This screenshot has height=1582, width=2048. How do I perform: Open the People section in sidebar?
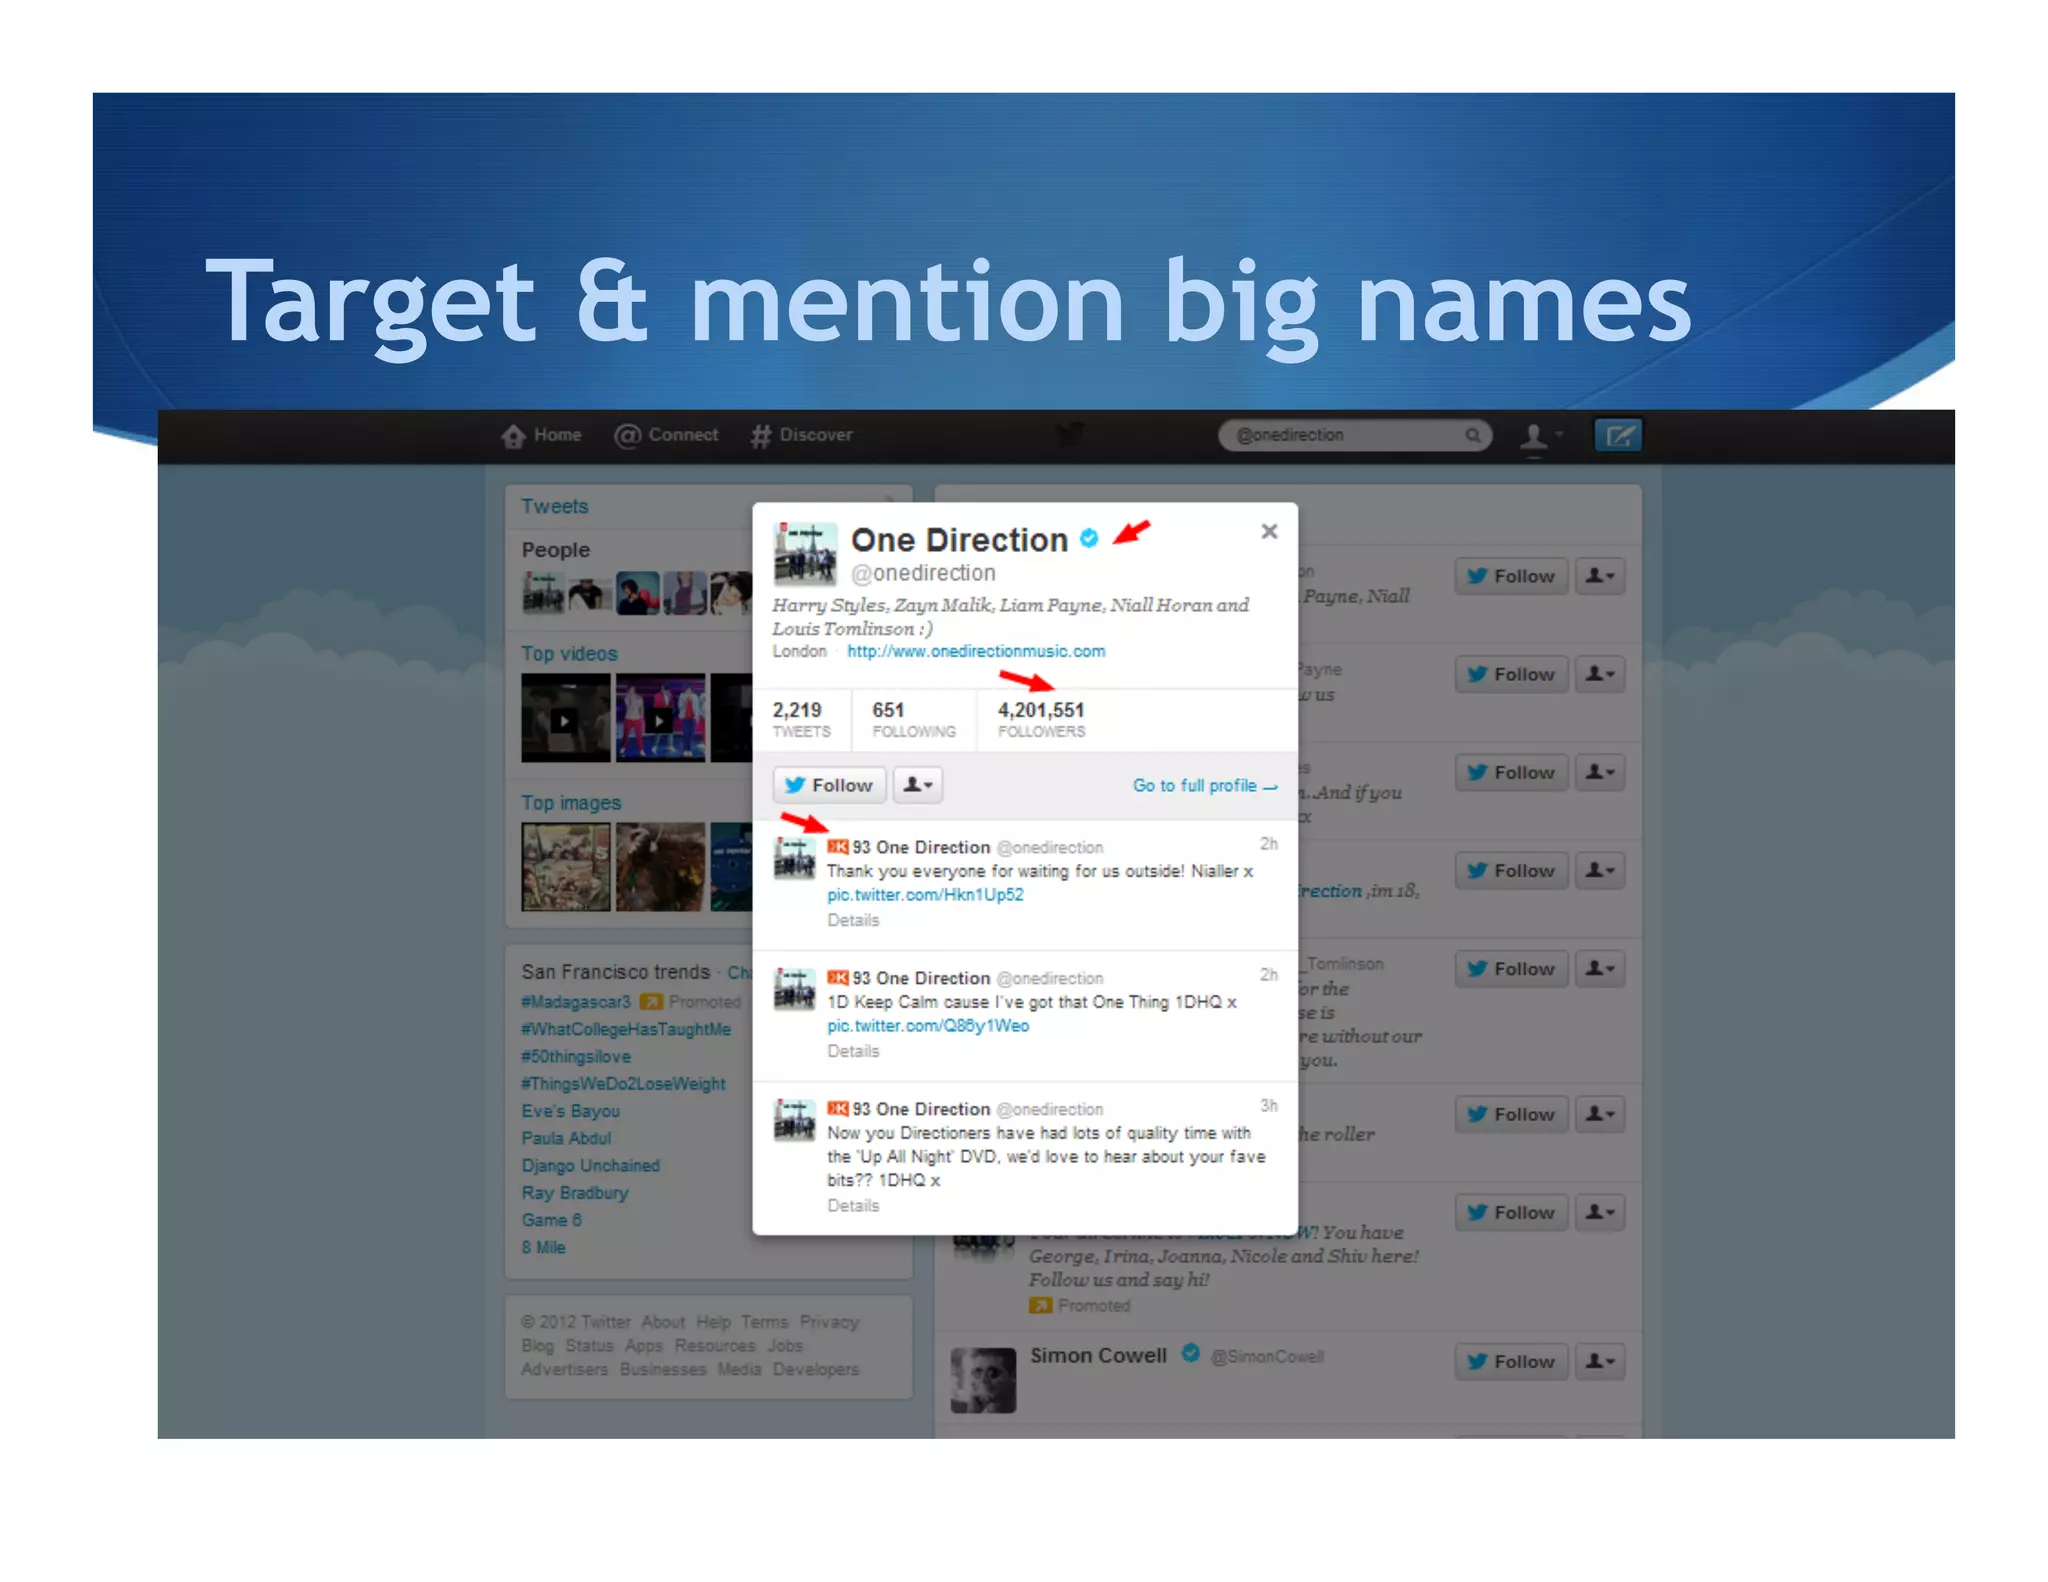[x=556, y=550]
